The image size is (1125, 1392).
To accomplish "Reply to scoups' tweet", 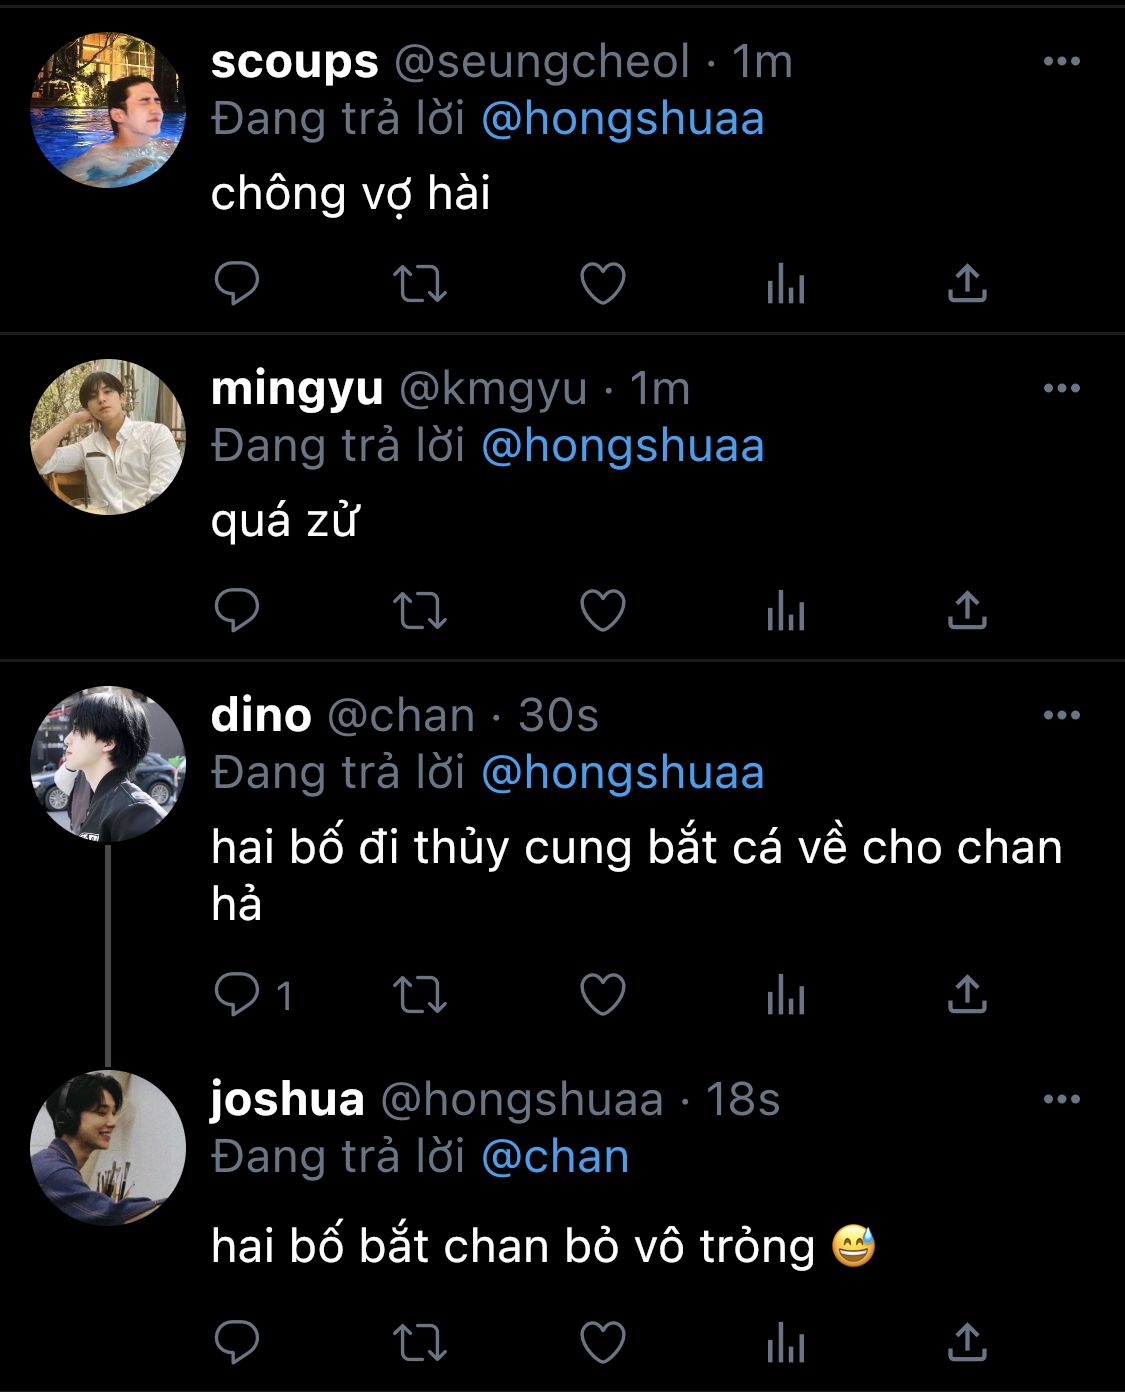I will (x=237, y=284).
